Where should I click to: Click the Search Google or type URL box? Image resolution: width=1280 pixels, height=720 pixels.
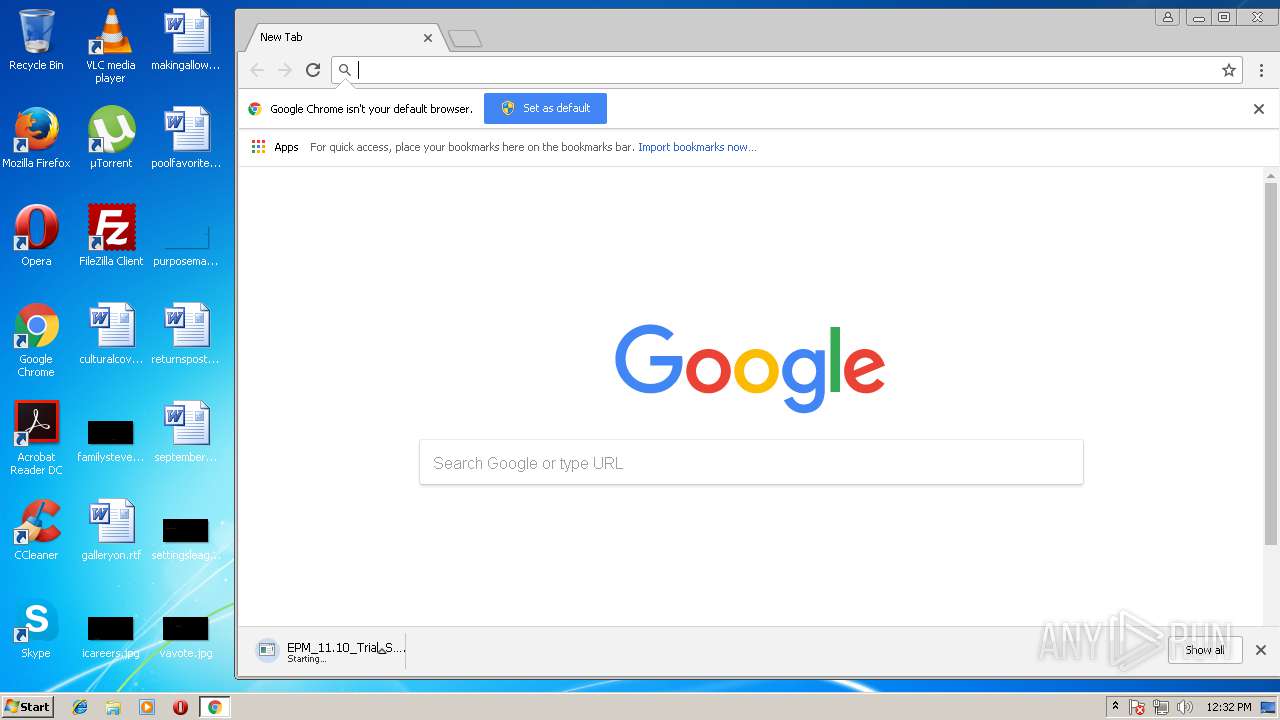tap(751, 463)
